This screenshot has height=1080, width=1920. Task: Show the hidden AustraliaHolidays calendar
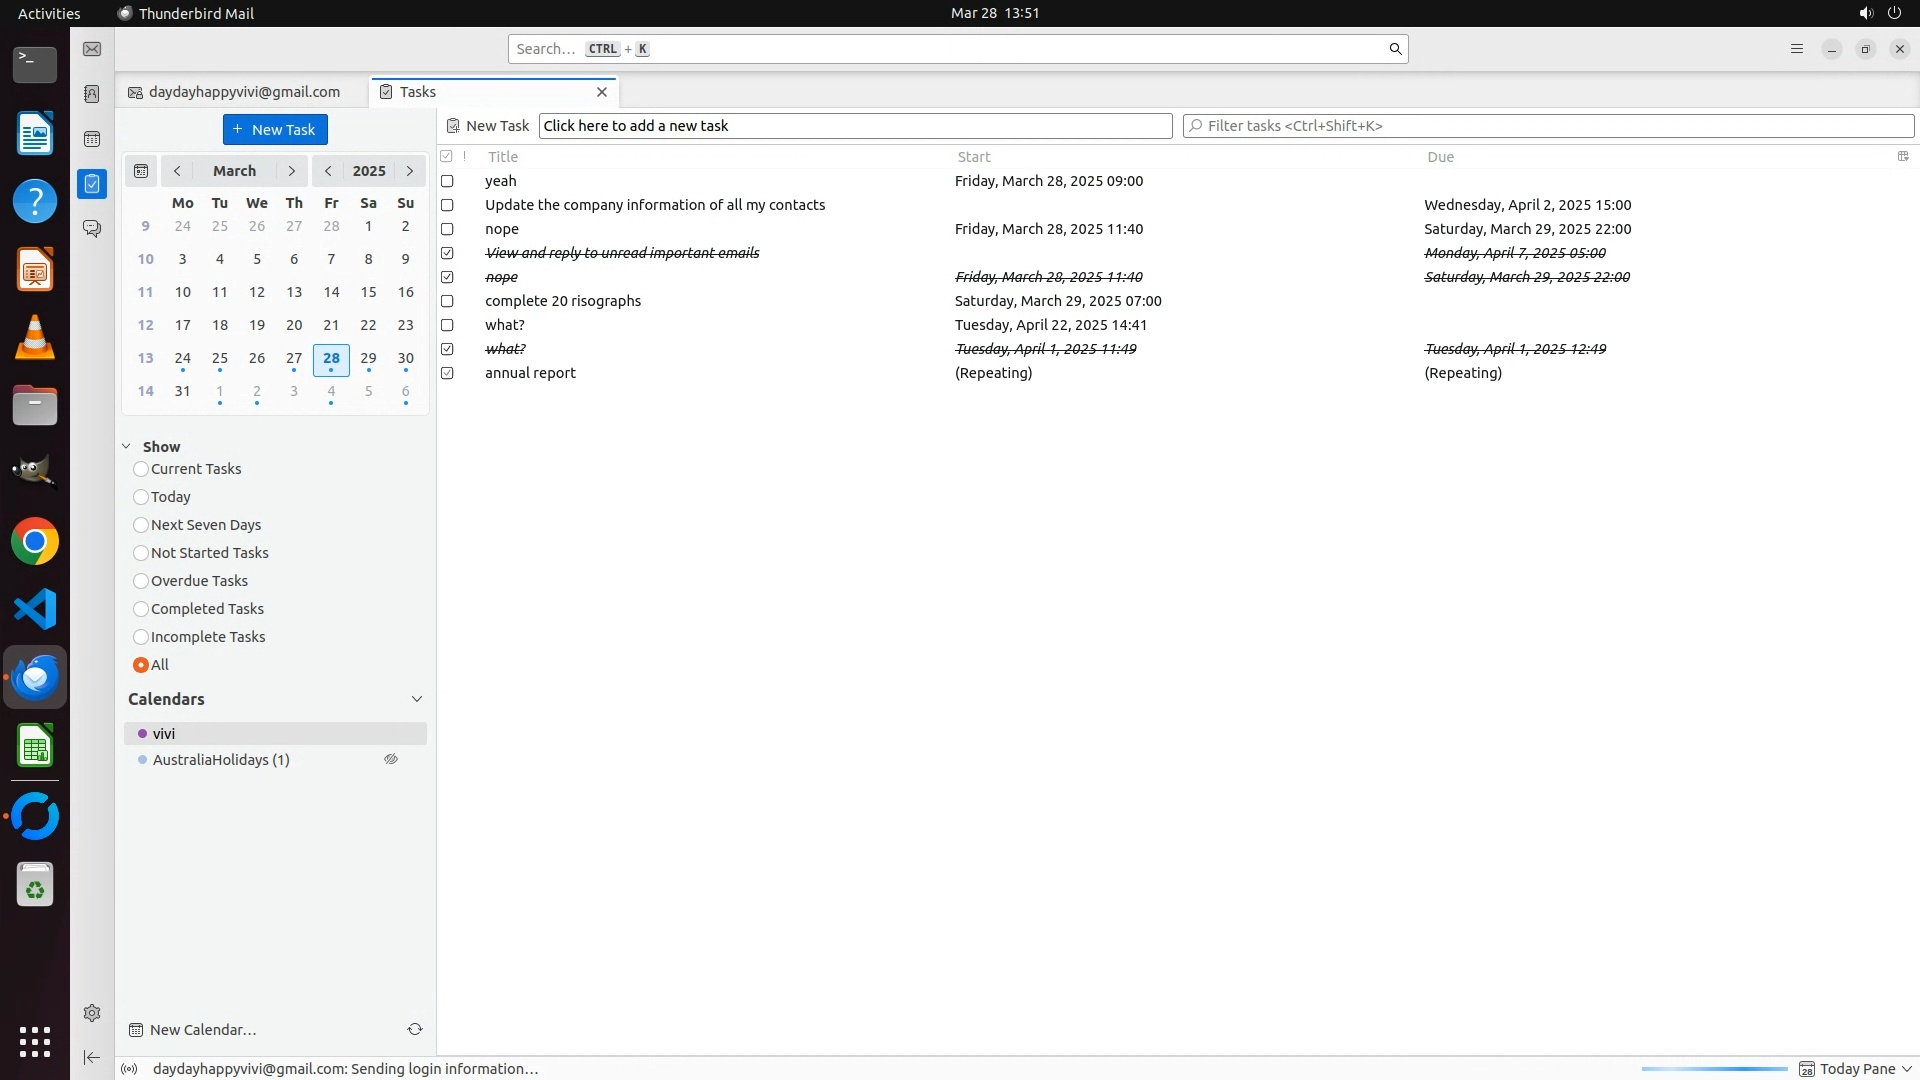[391, 760]
